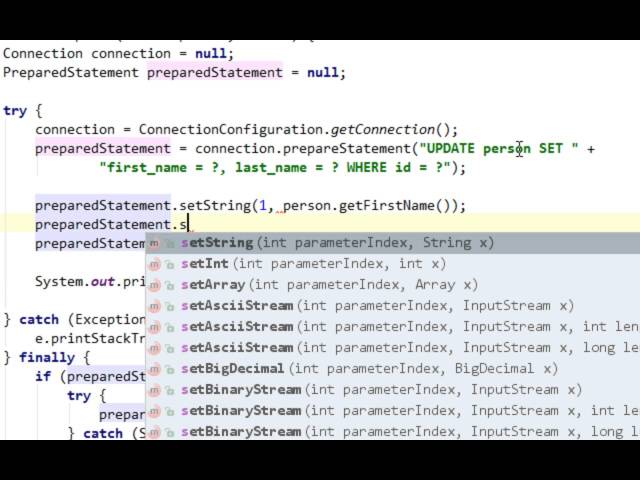Image resolution: width=640 pixels, height=480 pixels.
Task: Click method icon beside setString suggestion
Action: click(x=154, y=243)
